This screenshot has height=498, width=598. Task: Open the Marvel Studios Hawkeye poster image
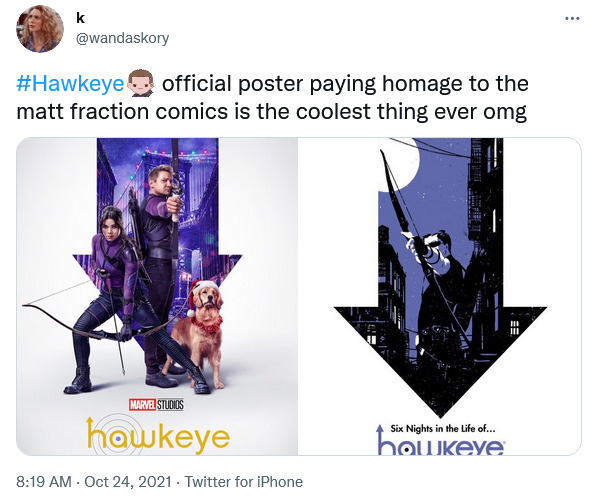pos(157,296)
